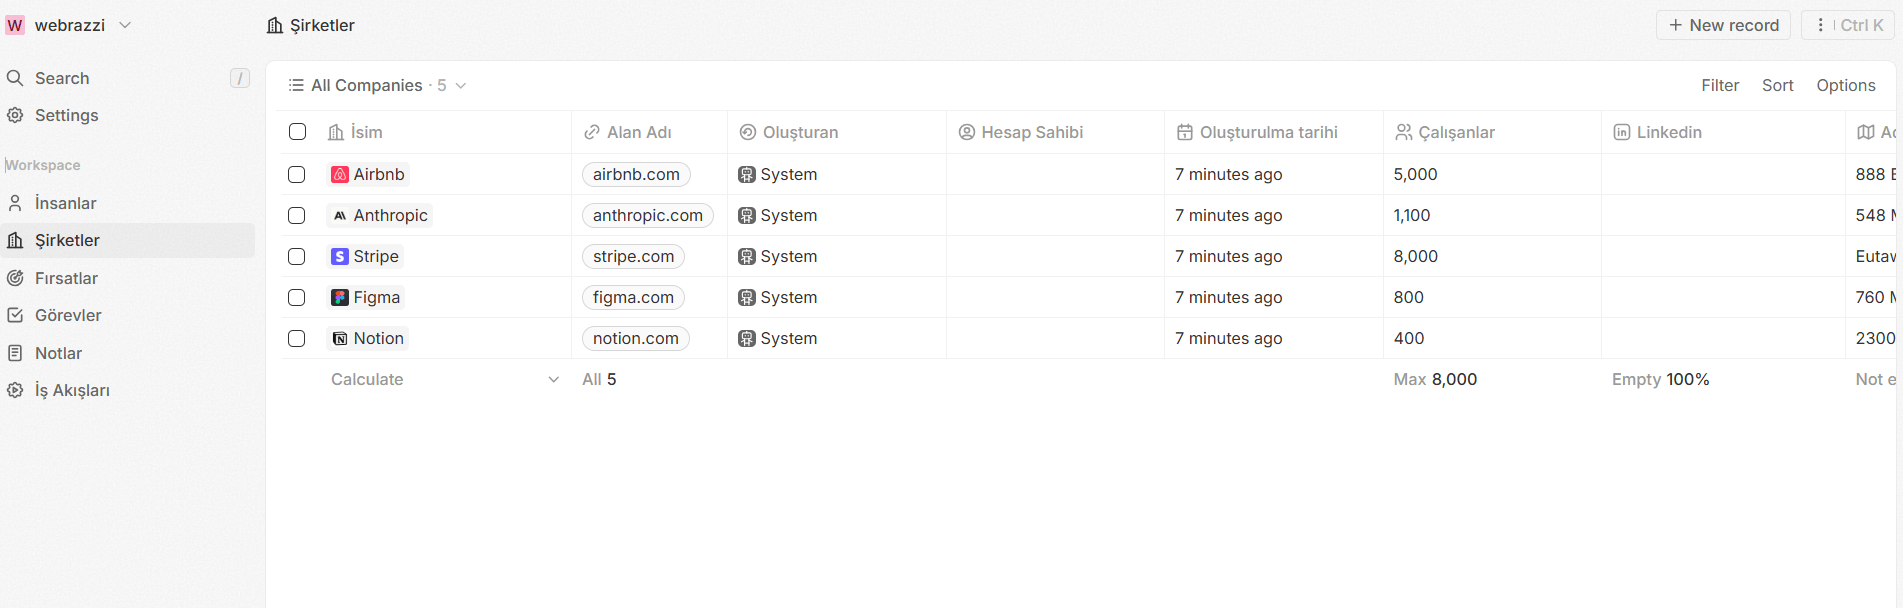
Task: Open the Calculate dropdown in footer
Action: coord(445,379)
